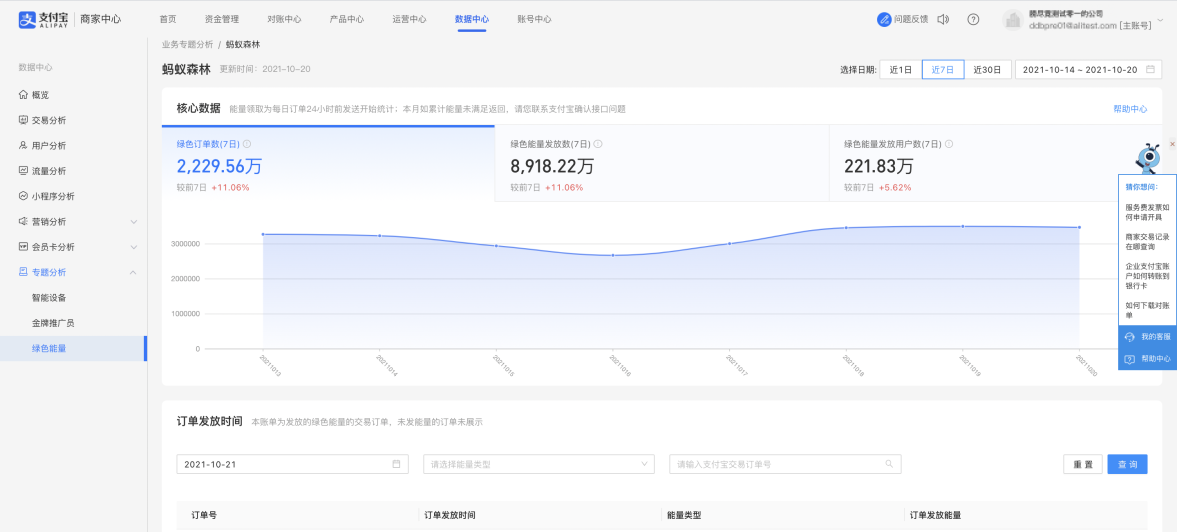This screenshot has width=1177, height=532.
Task: Click info icon next to 绿色订单数
Action: 247,144
